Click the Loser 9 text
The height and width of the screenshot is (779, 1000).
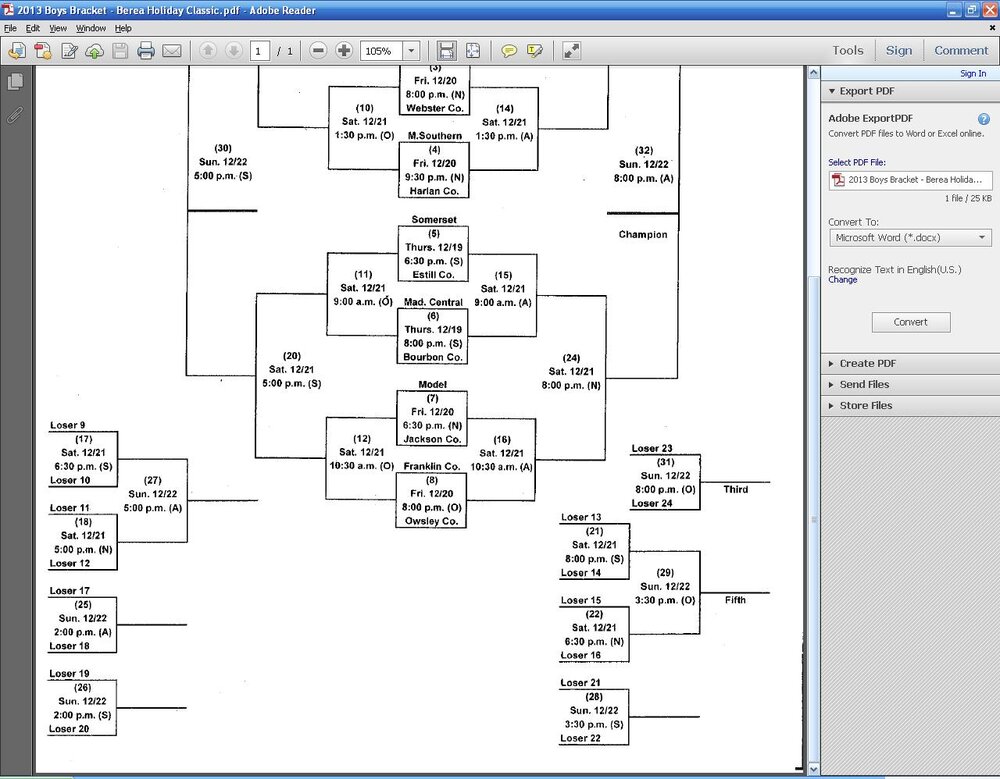tap(68, 425)
